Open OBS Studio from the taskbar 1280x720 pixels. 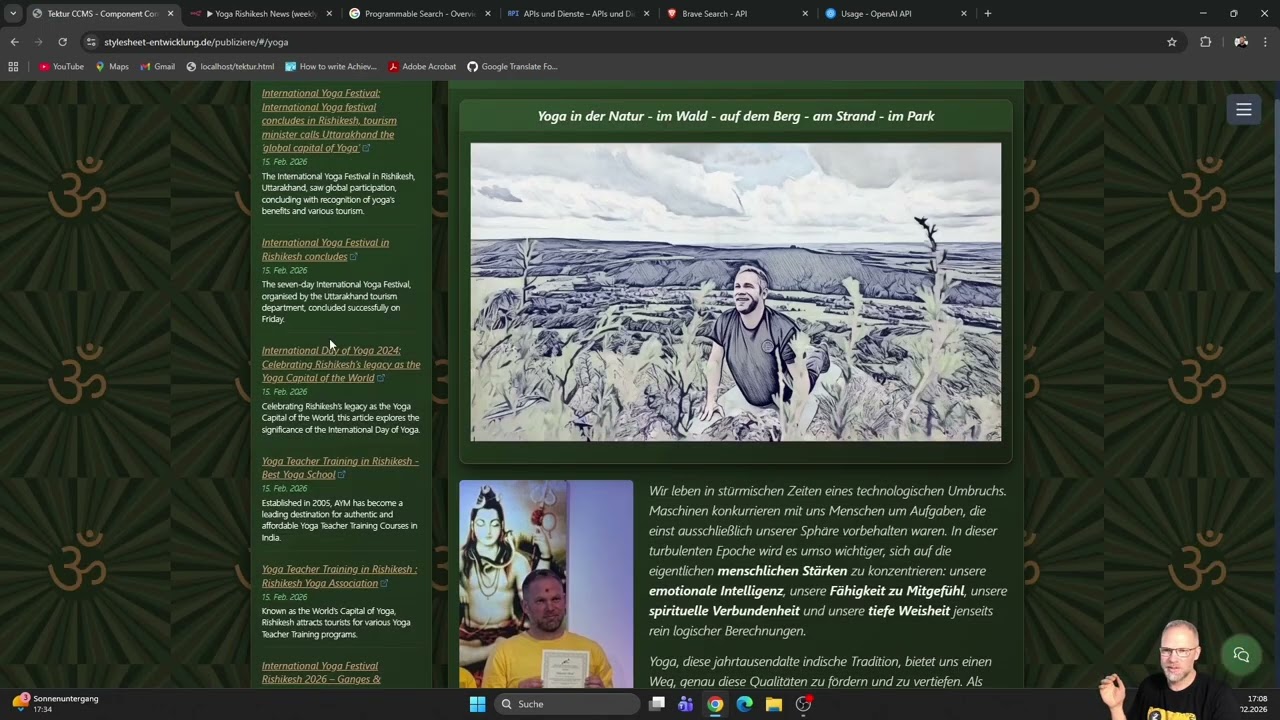pyautogui.click(x=803, y=704)
